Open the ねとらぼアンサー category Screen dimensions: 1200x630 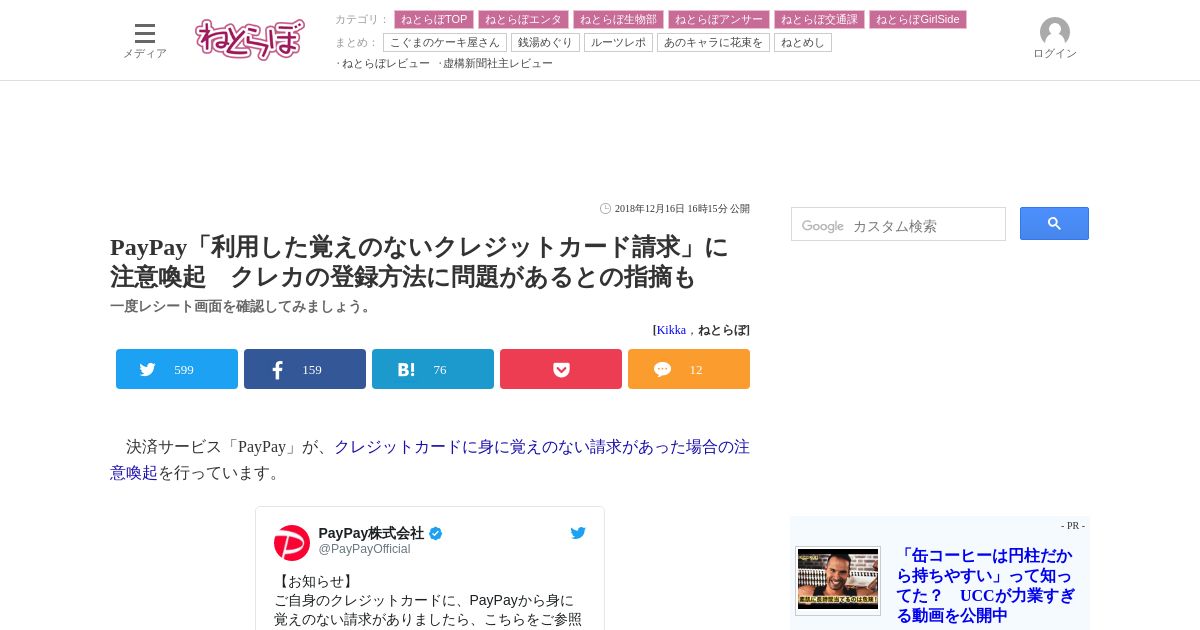(x=719, y=19)
